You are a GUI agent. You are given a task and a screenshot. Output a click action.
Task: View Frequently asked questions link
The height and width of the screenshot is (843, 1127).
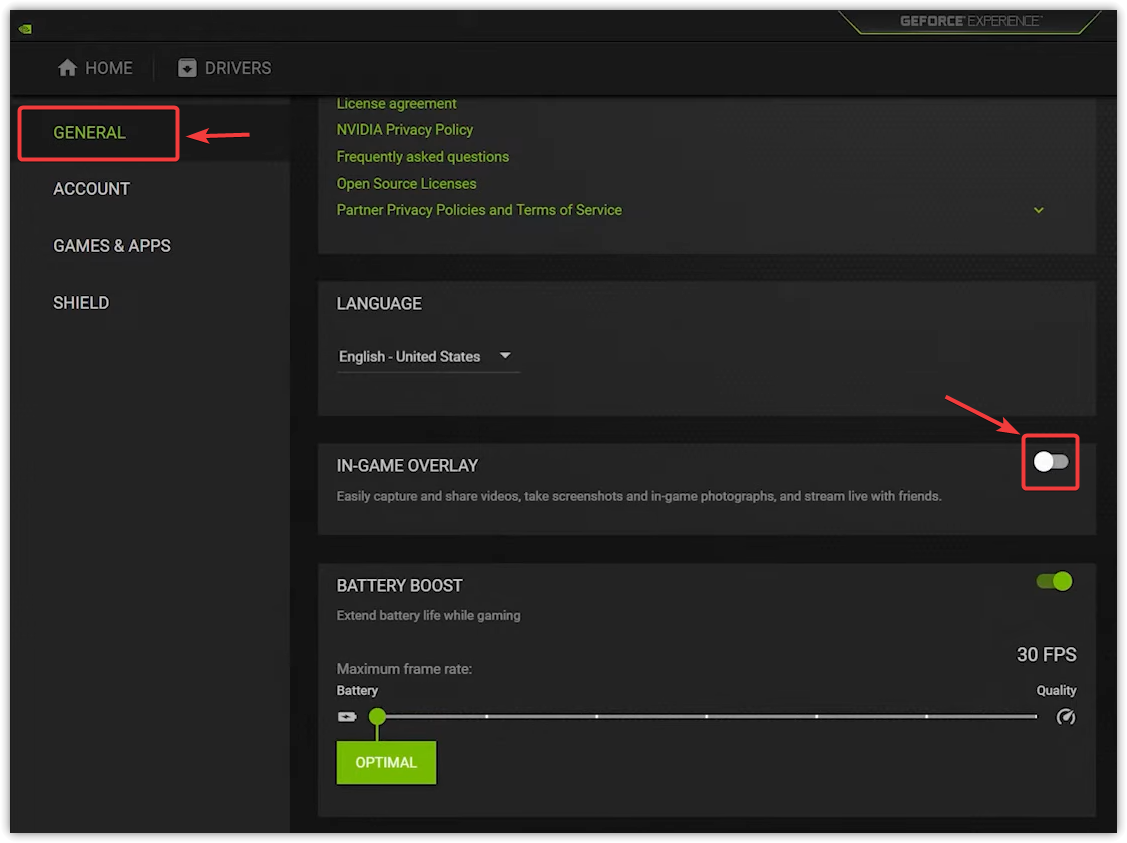pos(423,157)
